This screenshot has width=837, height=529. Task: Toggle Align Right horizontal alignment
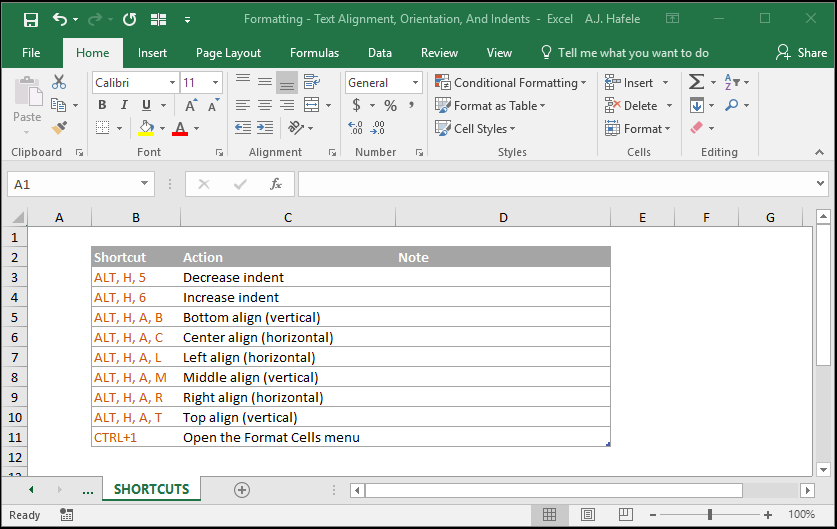pos(287,105)
